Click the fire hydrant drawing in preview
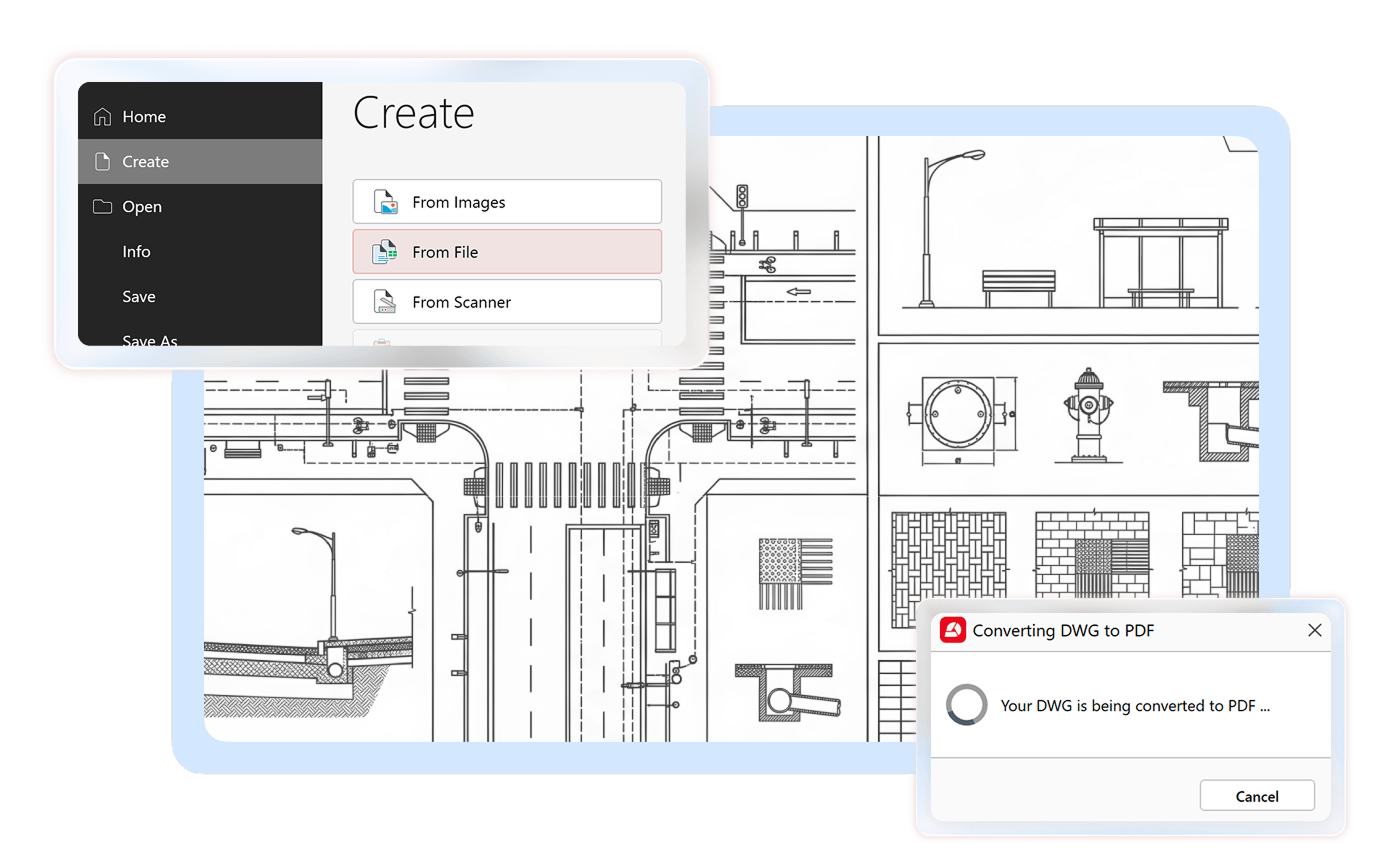 [x=1085, y=415]
